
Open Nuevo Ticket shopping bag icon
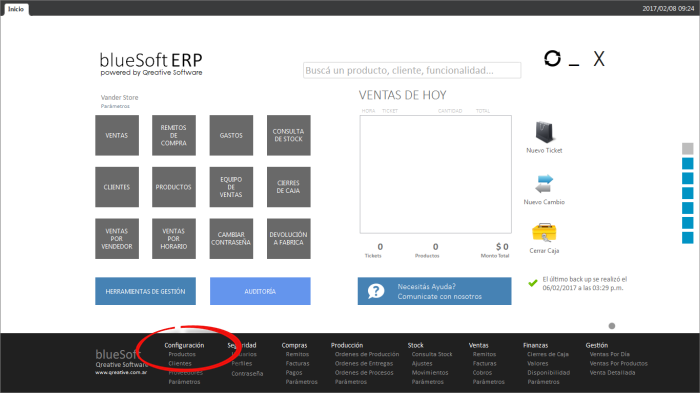pos(544,132)
